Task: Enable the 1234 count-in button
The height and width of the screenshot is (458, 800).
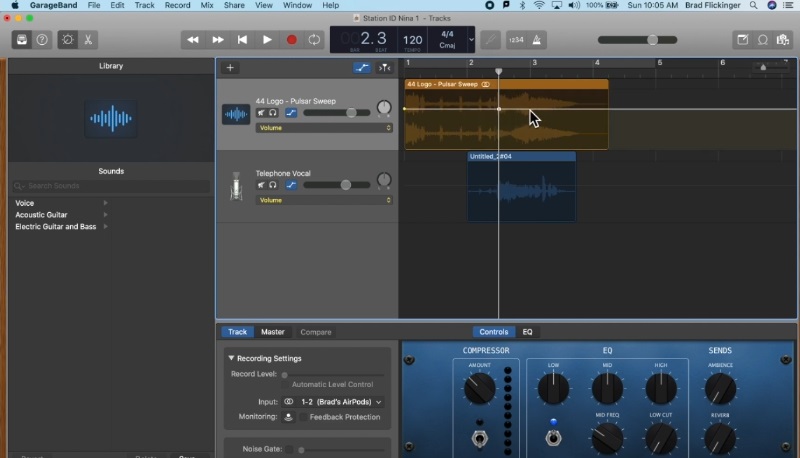Action: [x=516, y=40]
